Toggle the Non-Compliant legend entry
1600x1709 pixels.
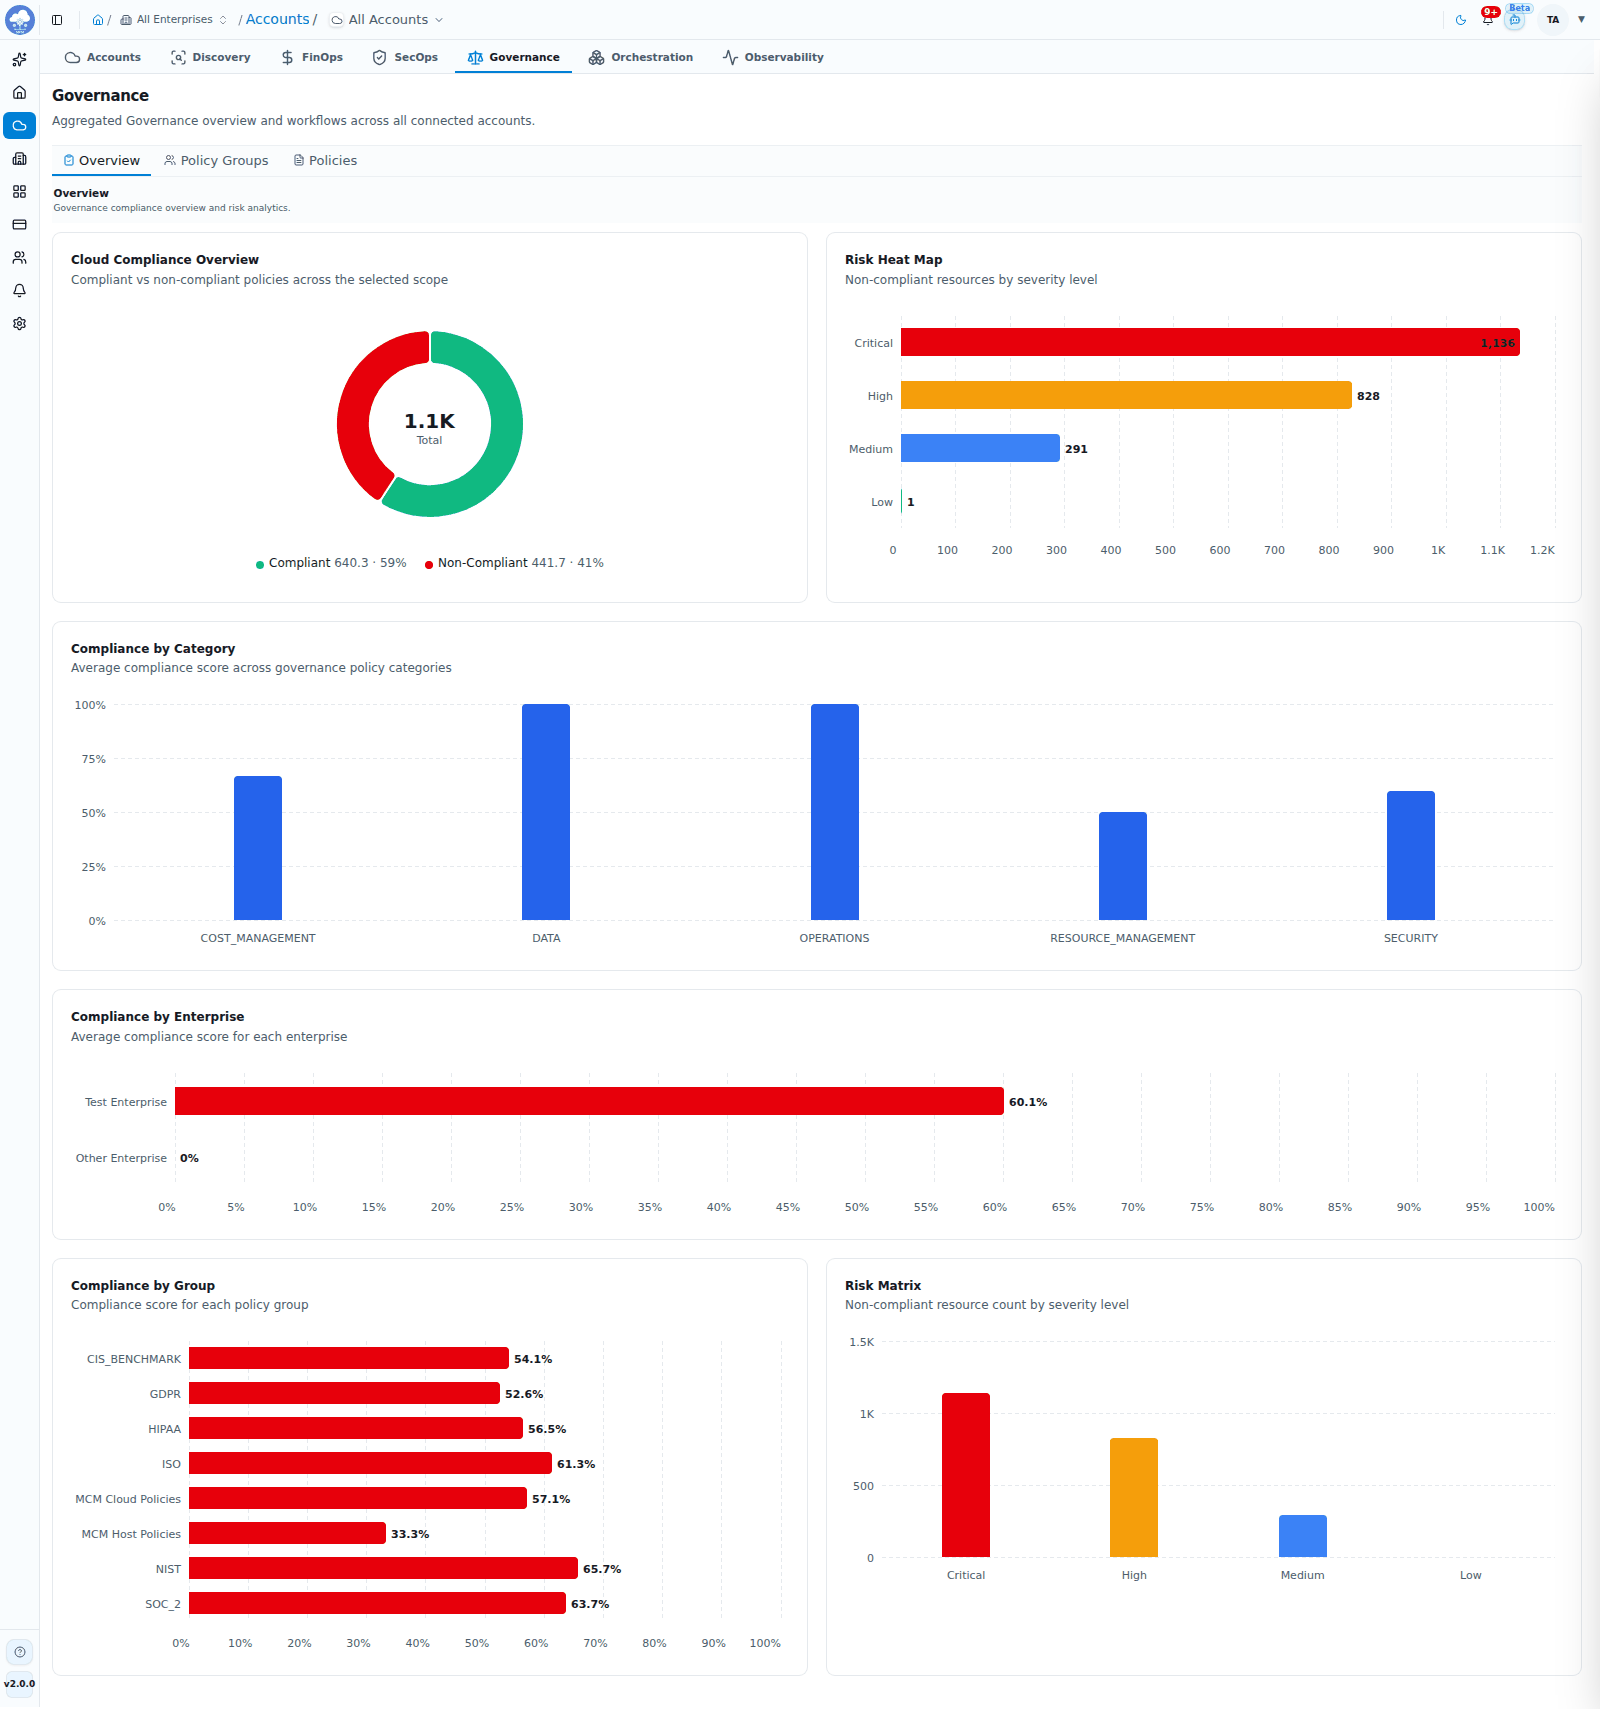514,563
